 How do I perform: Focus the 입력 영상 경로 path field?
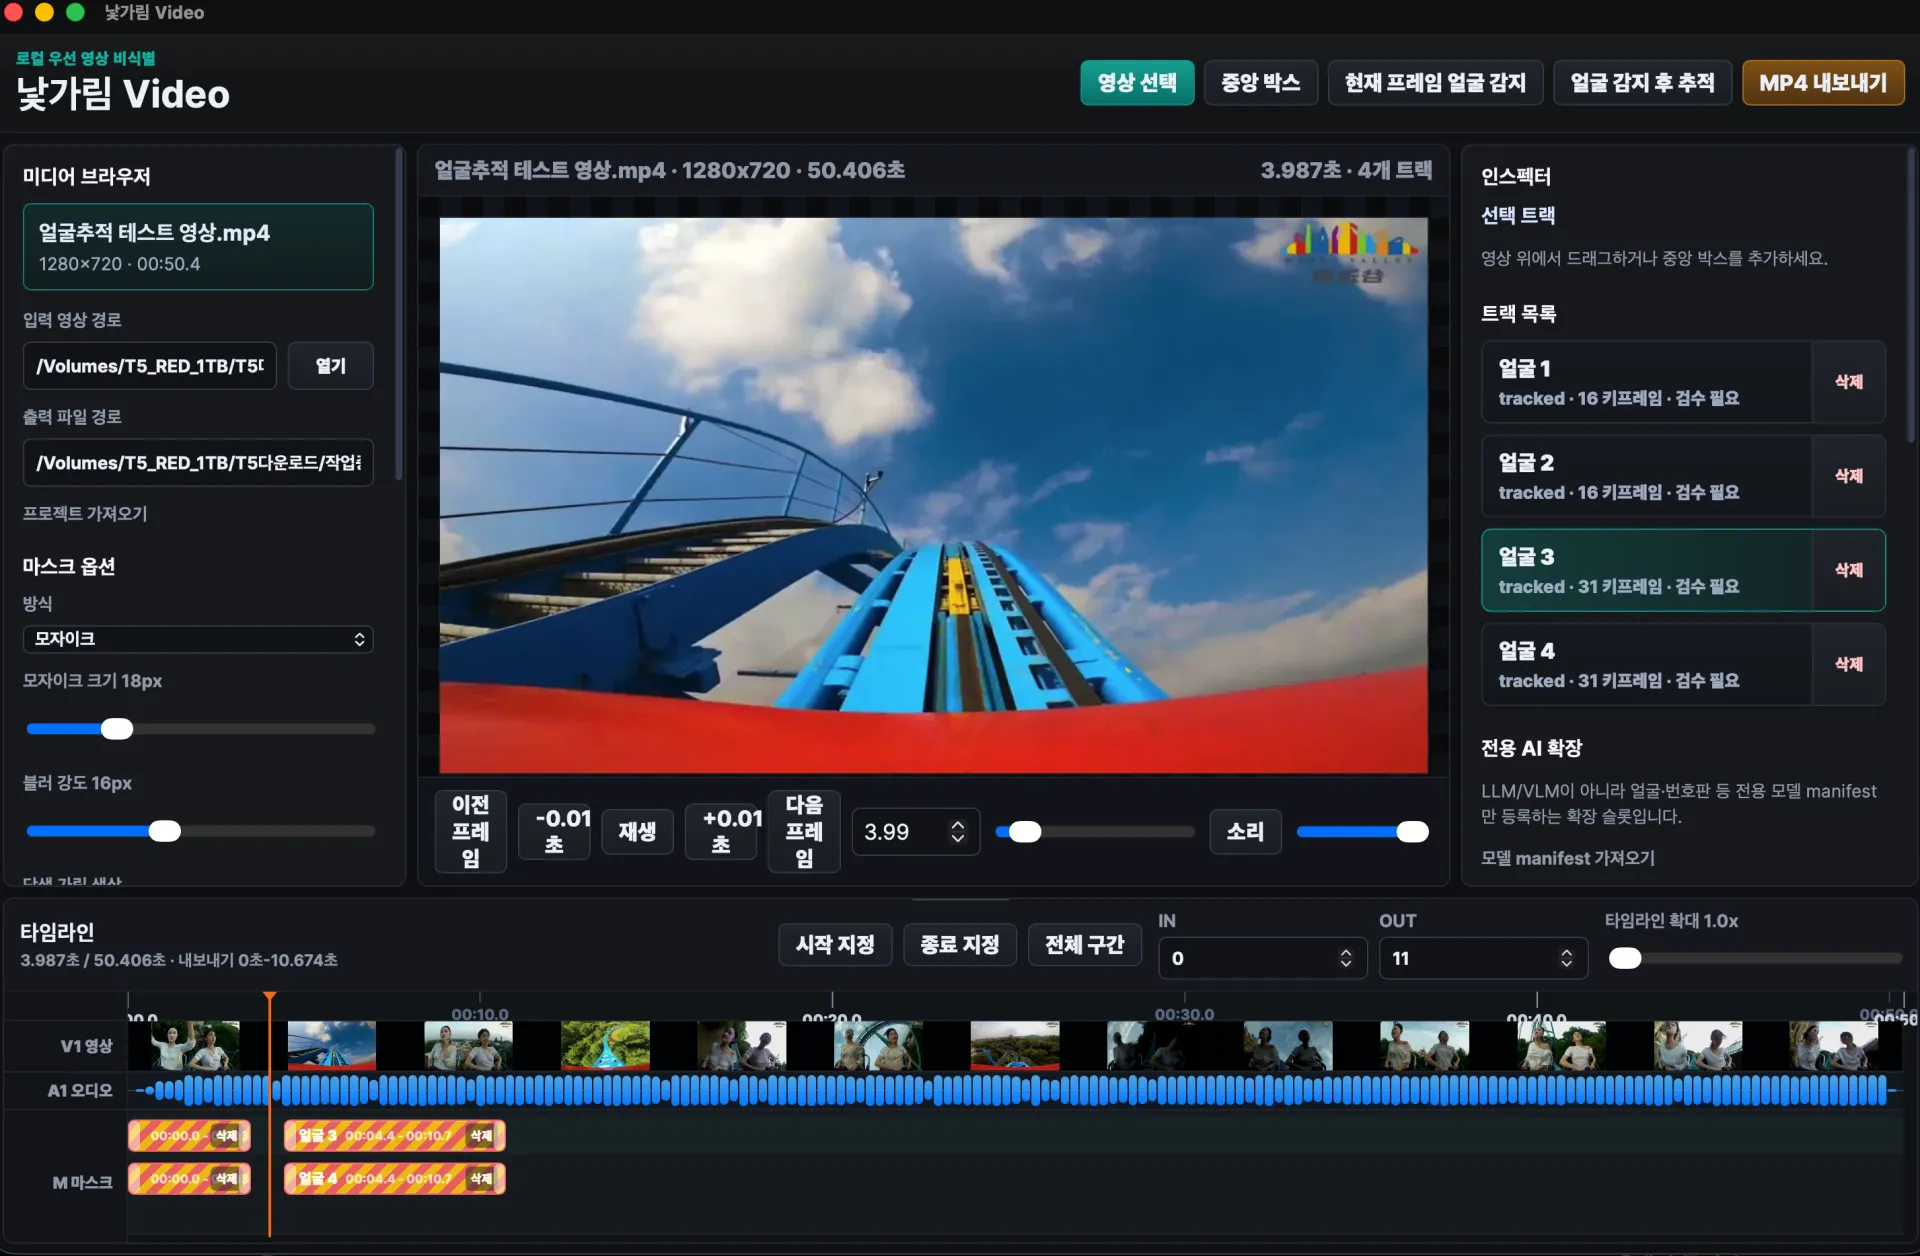click(x=150, y=366)
